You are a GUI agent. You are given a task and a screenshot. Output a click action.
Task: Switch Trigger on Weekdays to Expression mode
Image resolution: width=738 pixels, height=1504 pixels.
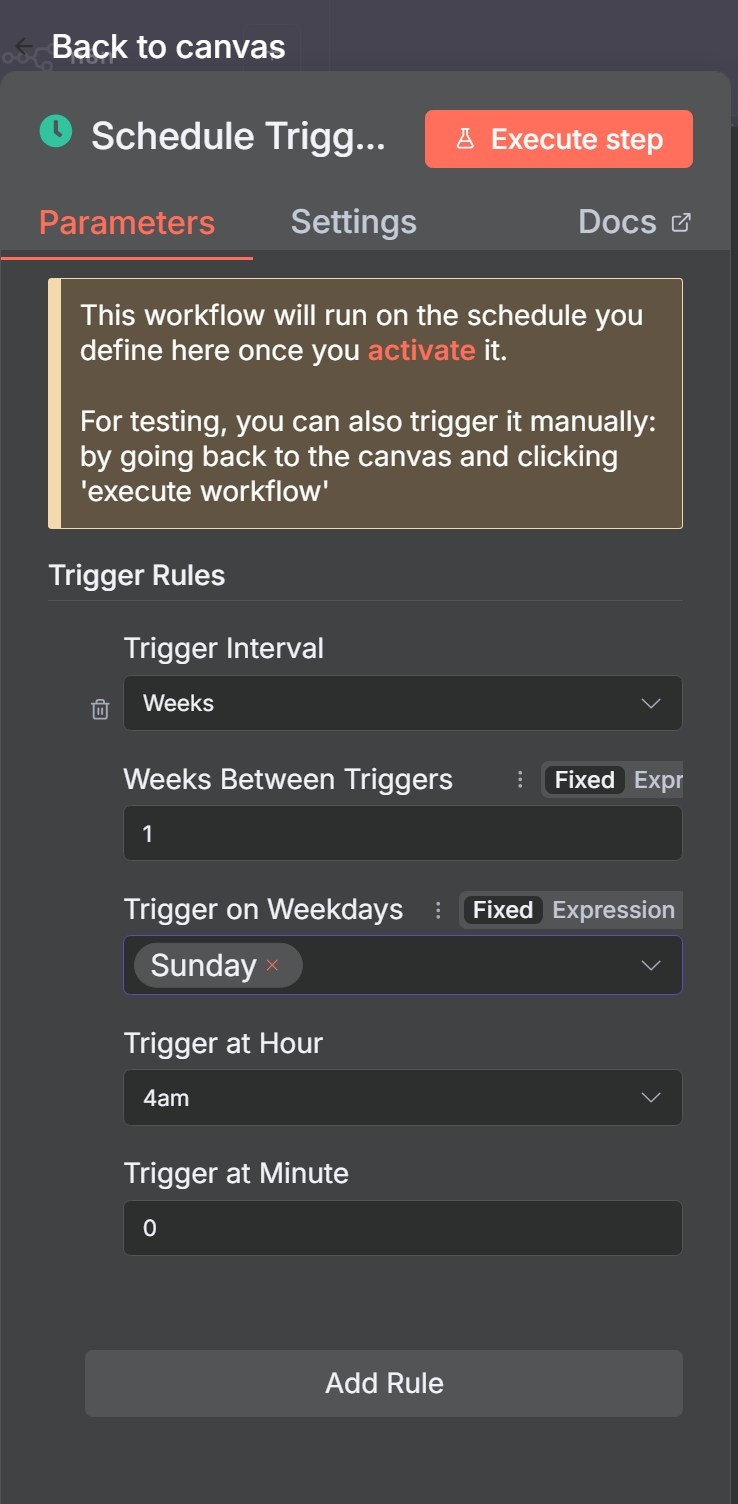point(613,910)
